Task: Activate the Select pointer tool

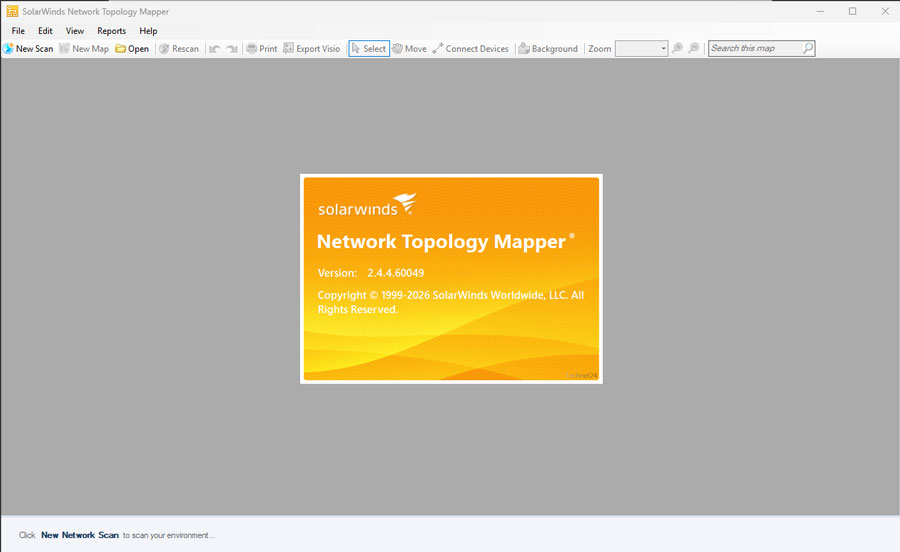Action: 369,48
